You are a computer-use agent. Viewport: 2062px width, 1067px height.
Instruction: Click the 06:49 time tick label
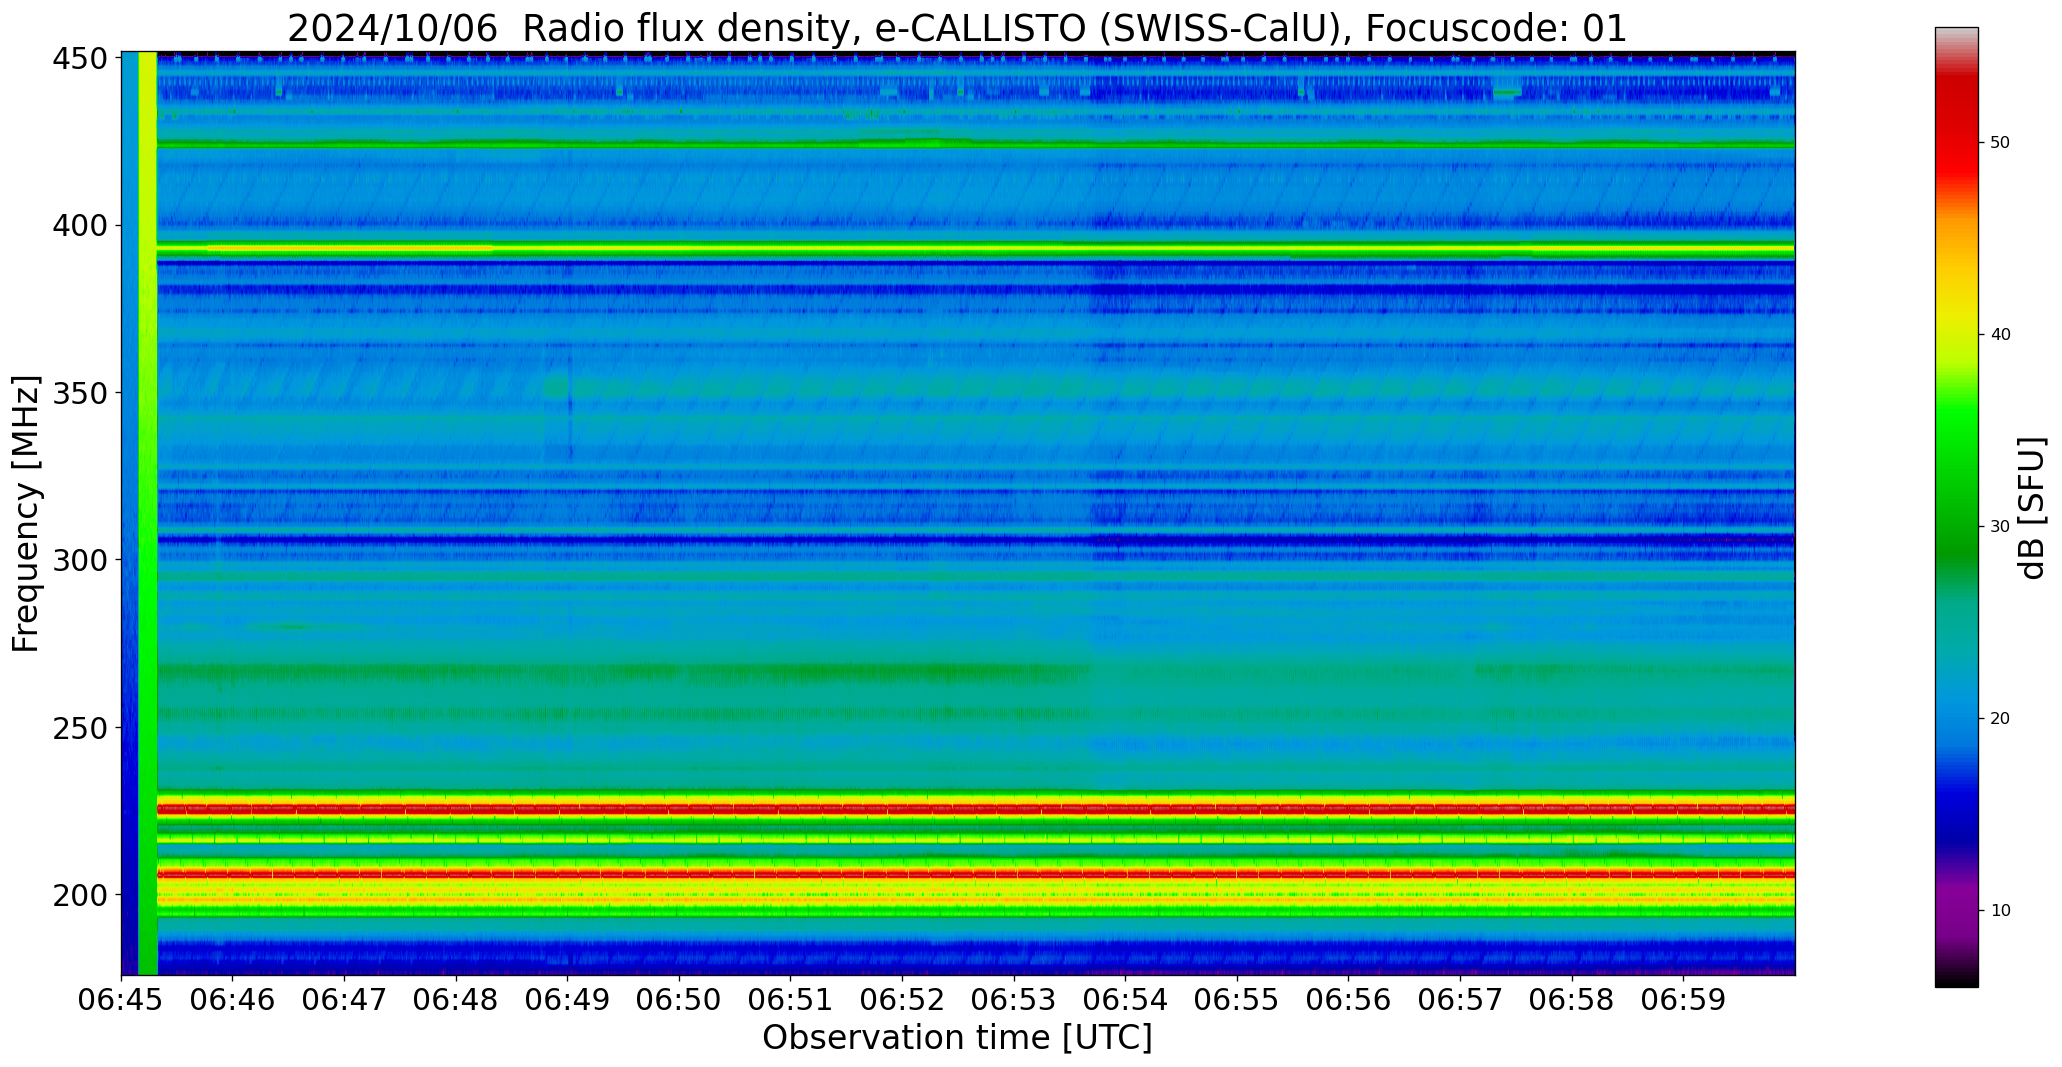[567, 1000]
